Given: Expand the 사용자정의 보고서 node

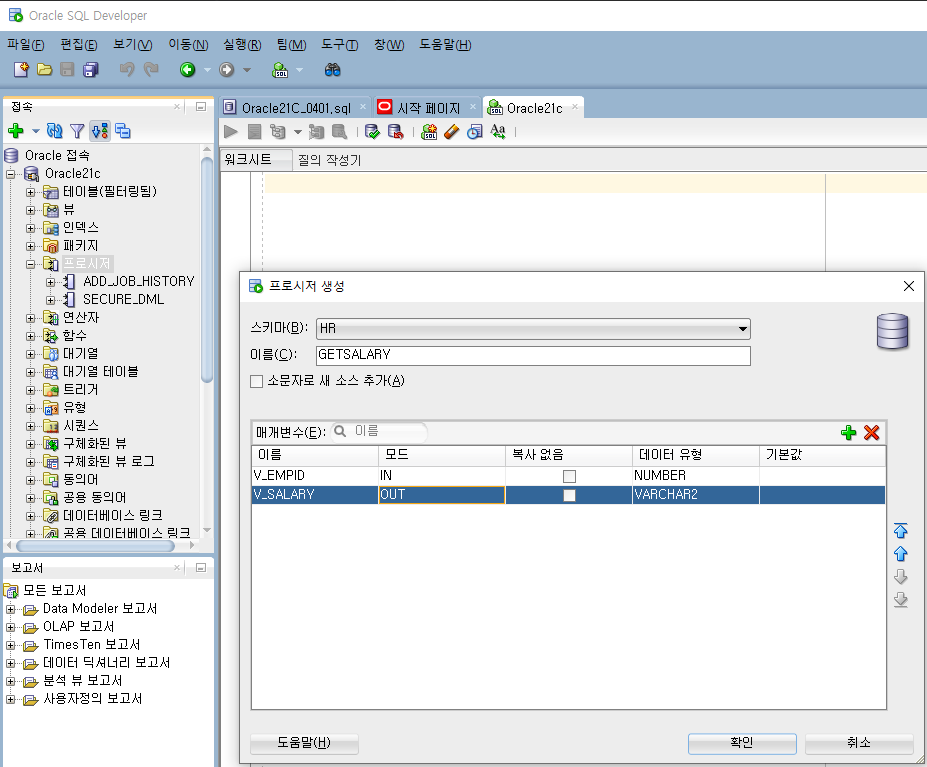Looking at the screenshot, I should [11, 700].
